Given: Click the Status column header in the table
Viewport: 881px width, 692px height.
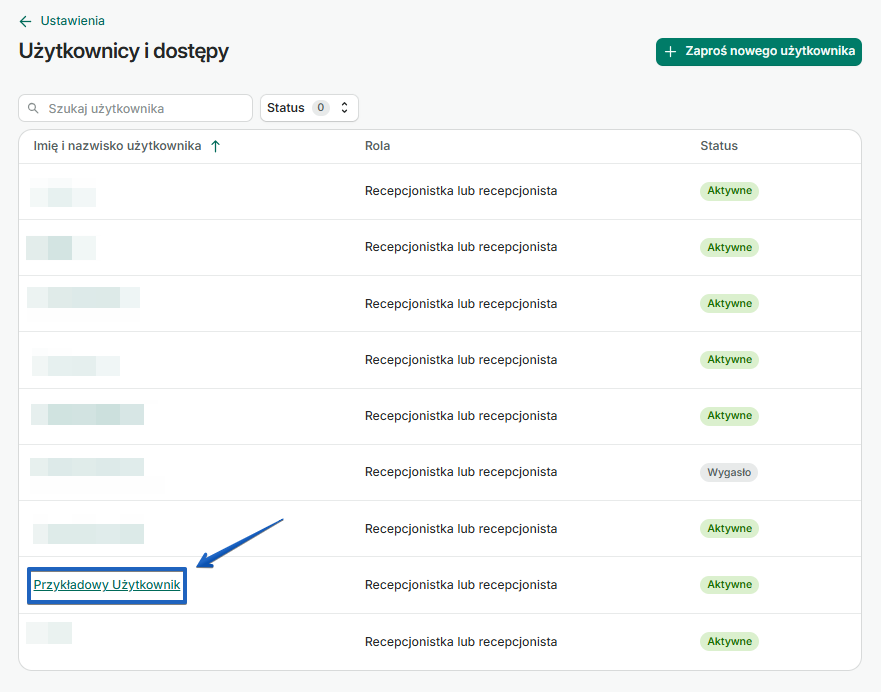Looking at the screenshot, I should (718, 146).
